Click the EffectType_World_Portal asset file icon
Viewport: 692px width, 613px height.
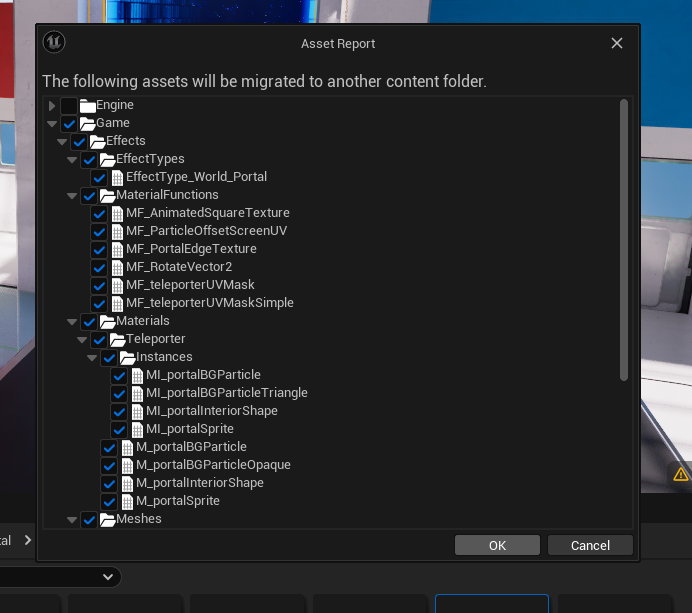117,178
